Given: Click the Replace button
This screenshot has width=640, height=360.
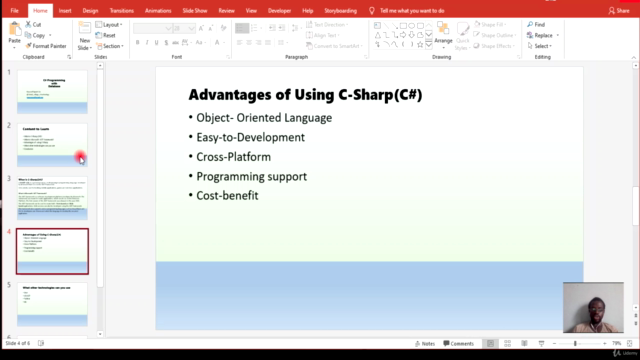Looking at the screenshot, I should pos(540,36).
